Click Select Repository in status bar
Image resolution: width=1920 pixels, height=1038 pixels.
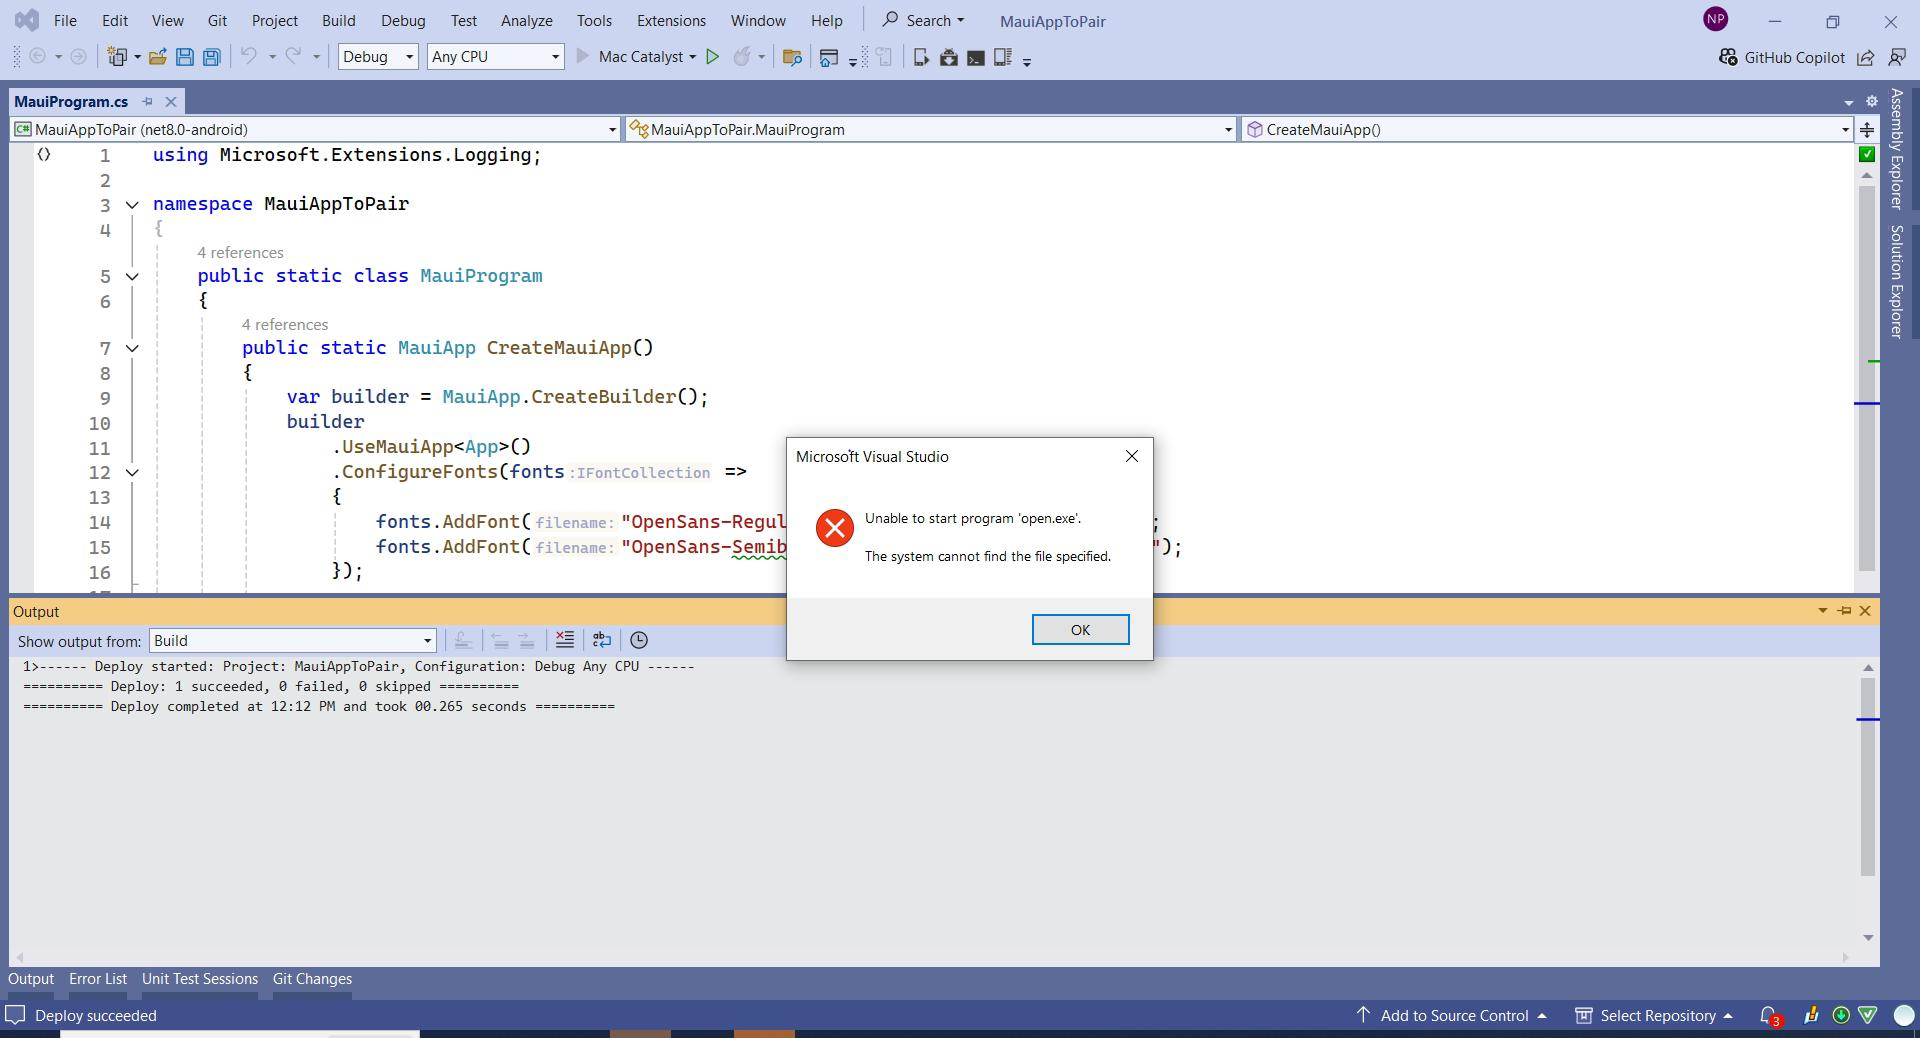click(x=1654, y=1015)
